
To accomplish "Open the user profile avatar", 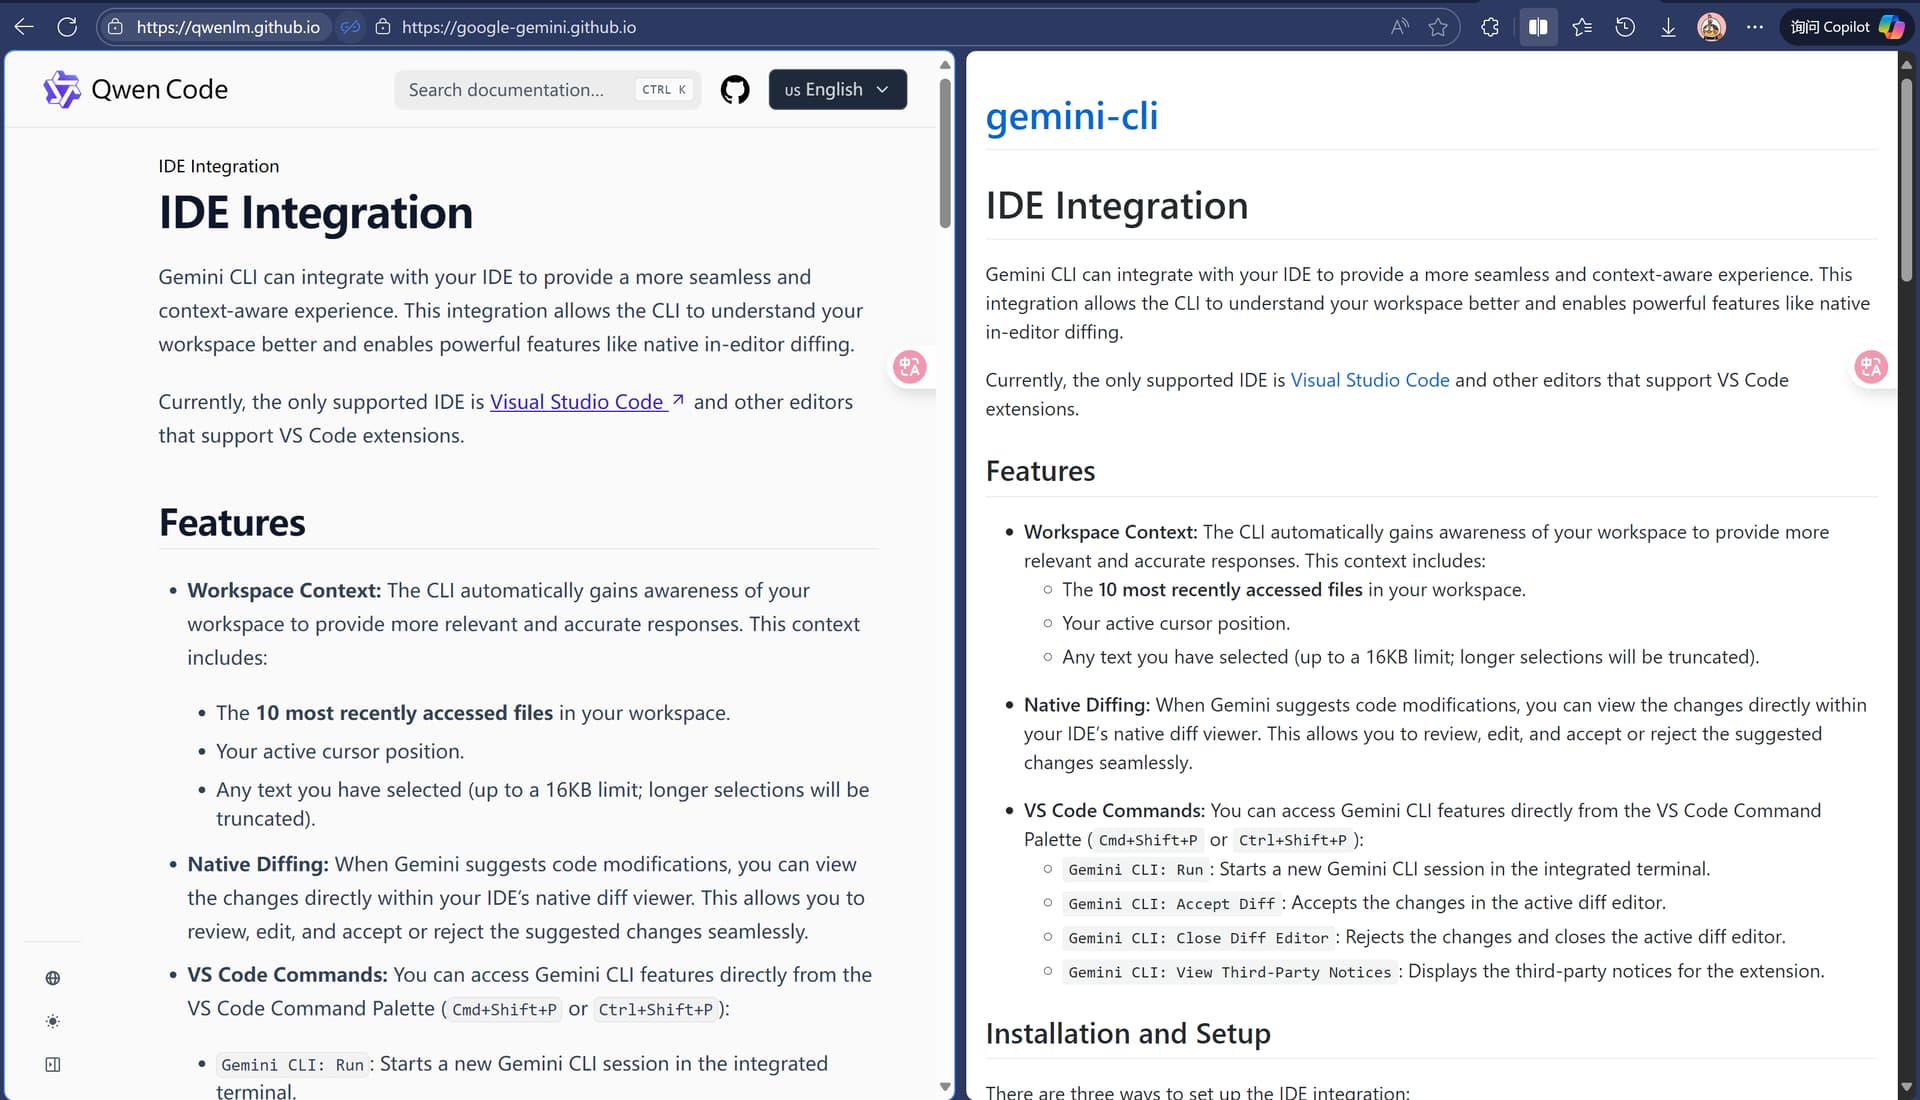I will [1711, 27].
